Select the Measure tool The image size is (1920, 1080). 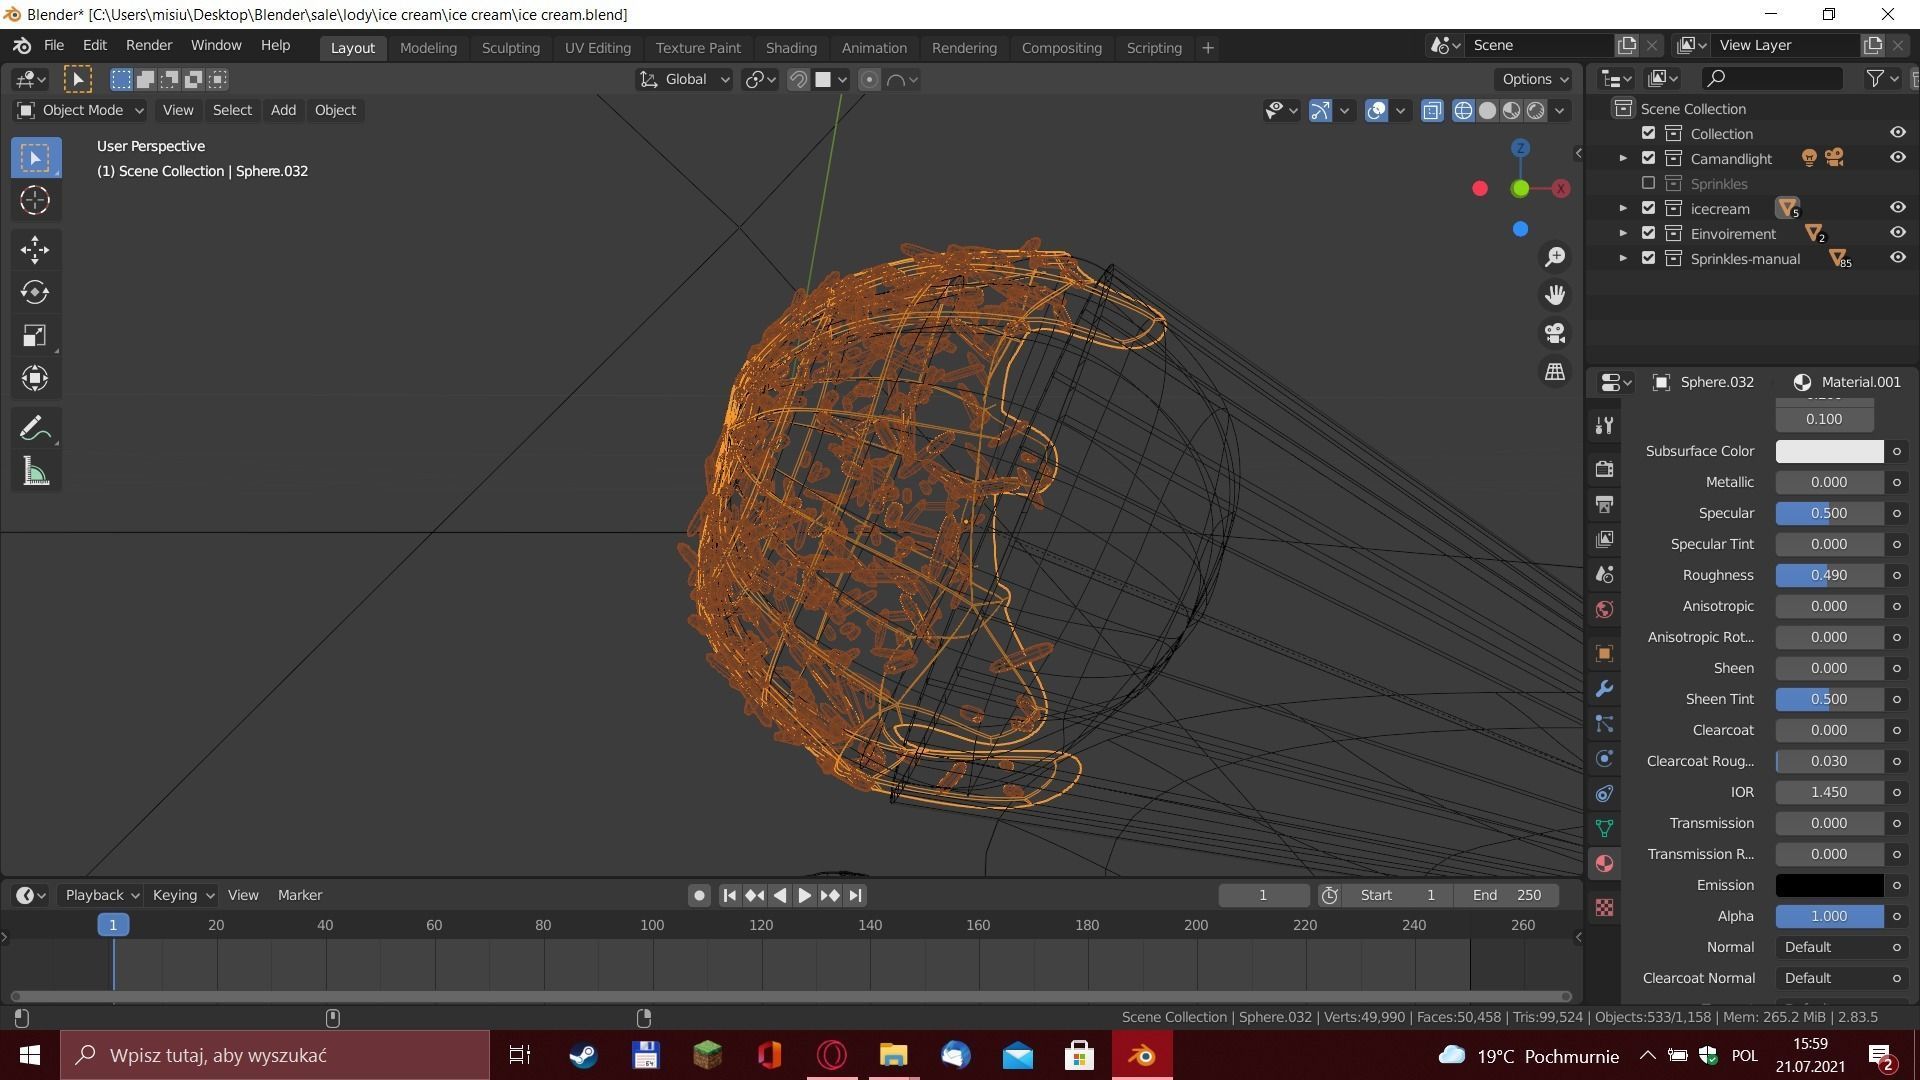[x=35, y=472]
